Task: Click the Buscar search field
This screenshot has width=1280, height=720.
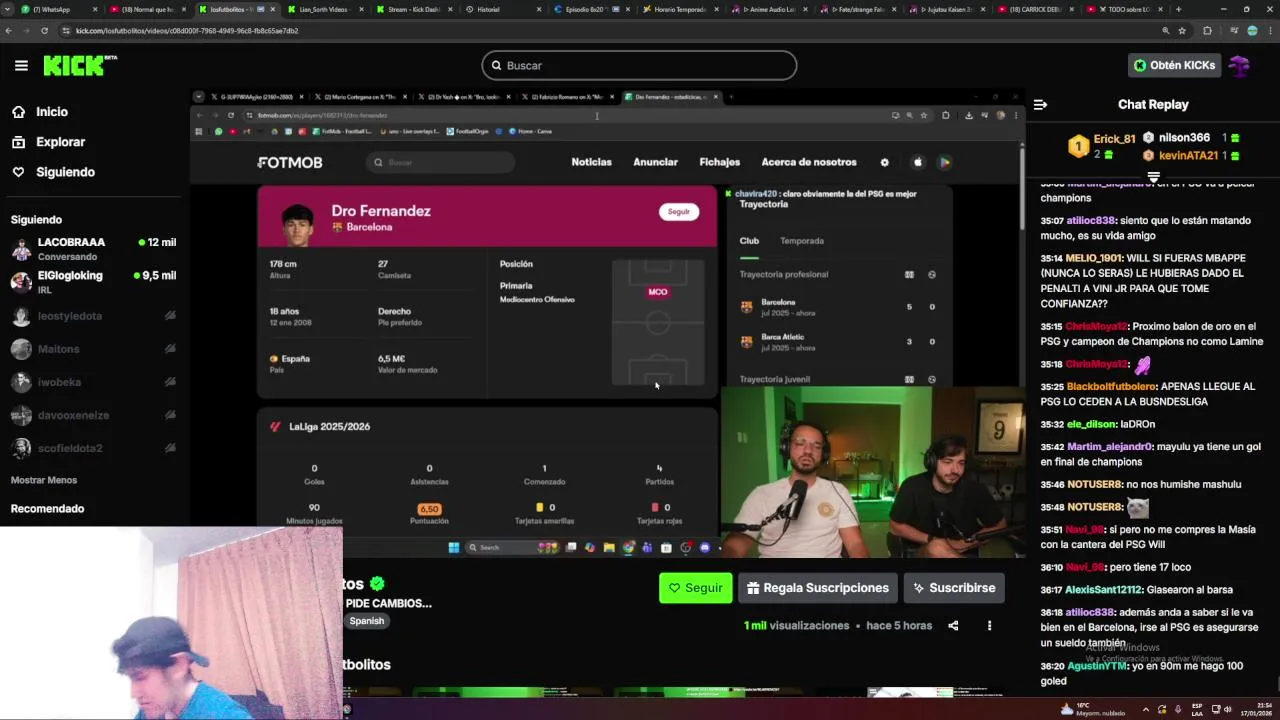Action: pos(639,65)
